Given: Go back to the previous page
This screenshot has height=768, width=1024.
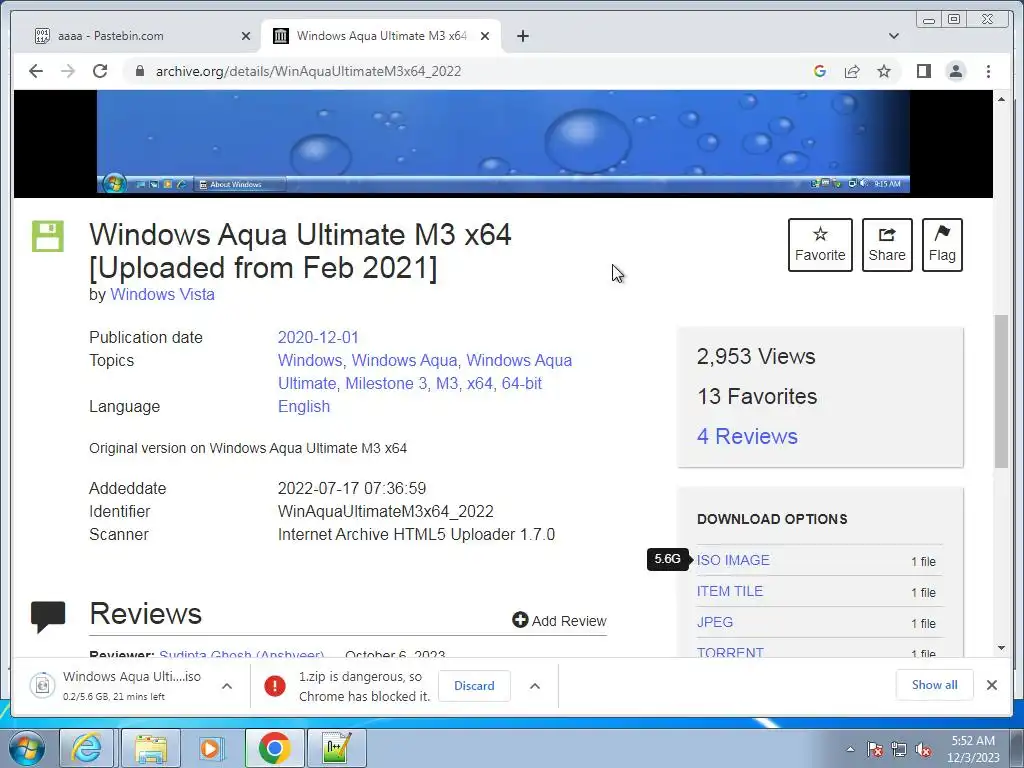Looking at the screenshot, I should [36, 71].
